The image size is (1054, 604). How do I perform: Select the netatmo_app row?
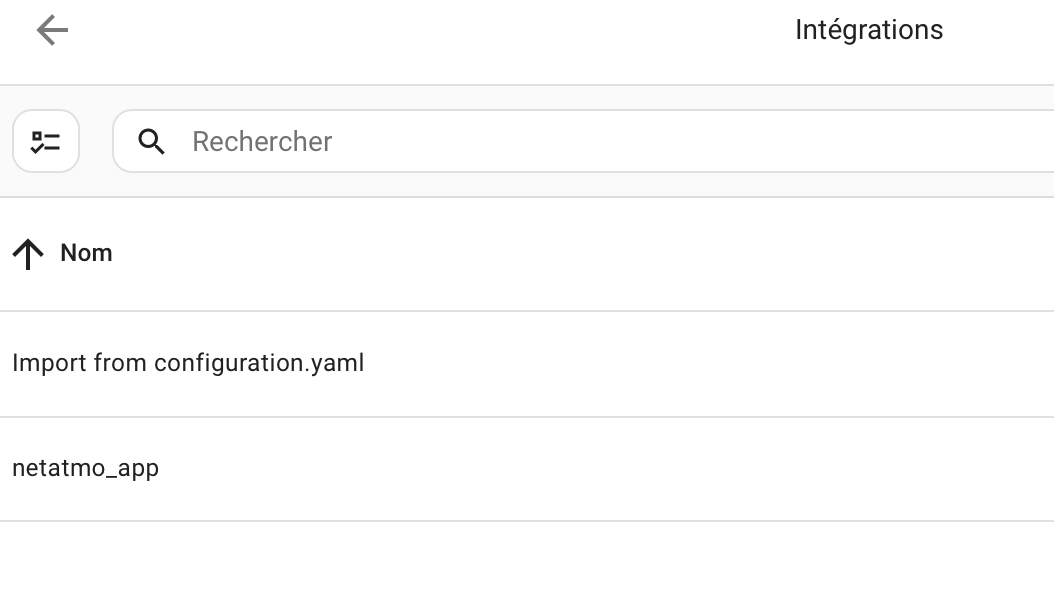pyautogui.click(x=500, y=468)
